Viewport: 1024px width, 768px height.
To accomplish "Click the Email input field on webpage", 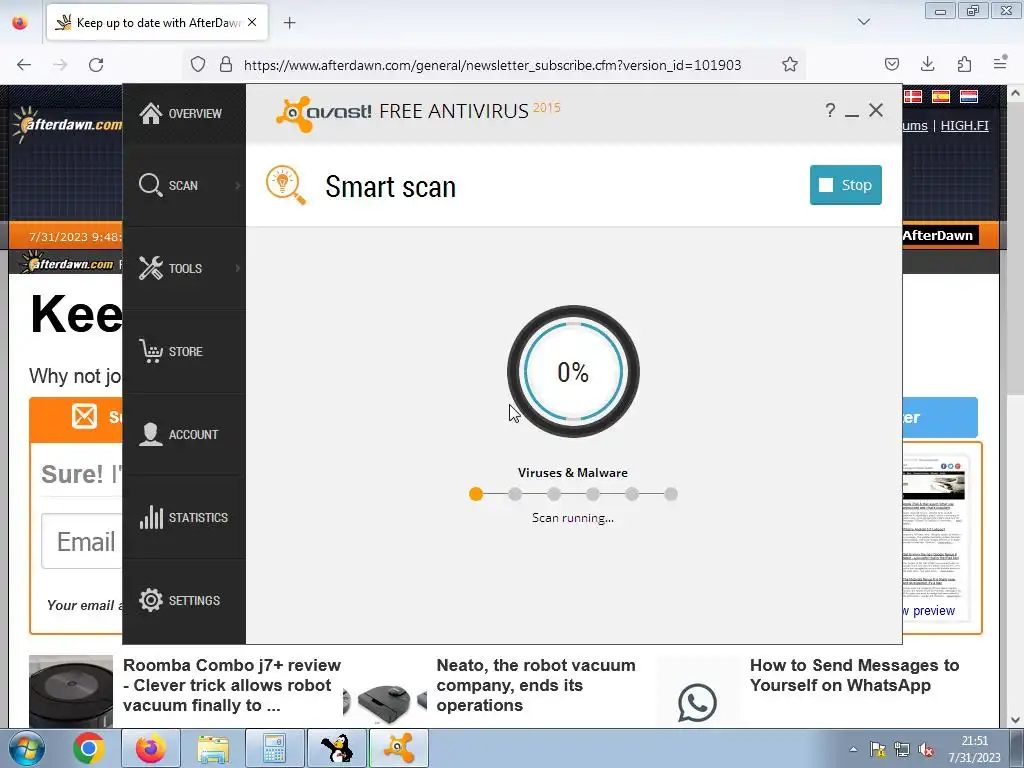I will click(x=82, y=541).
